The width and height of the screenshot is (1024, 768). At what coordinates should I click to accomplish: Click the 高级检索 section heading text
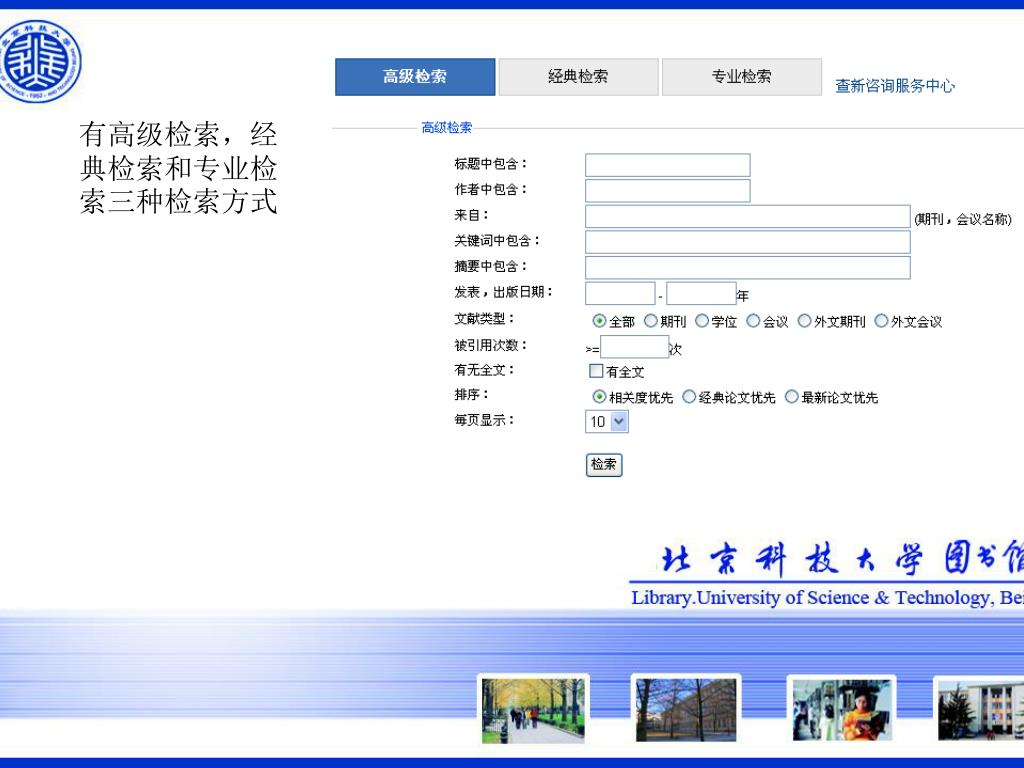tap(446, 127)
